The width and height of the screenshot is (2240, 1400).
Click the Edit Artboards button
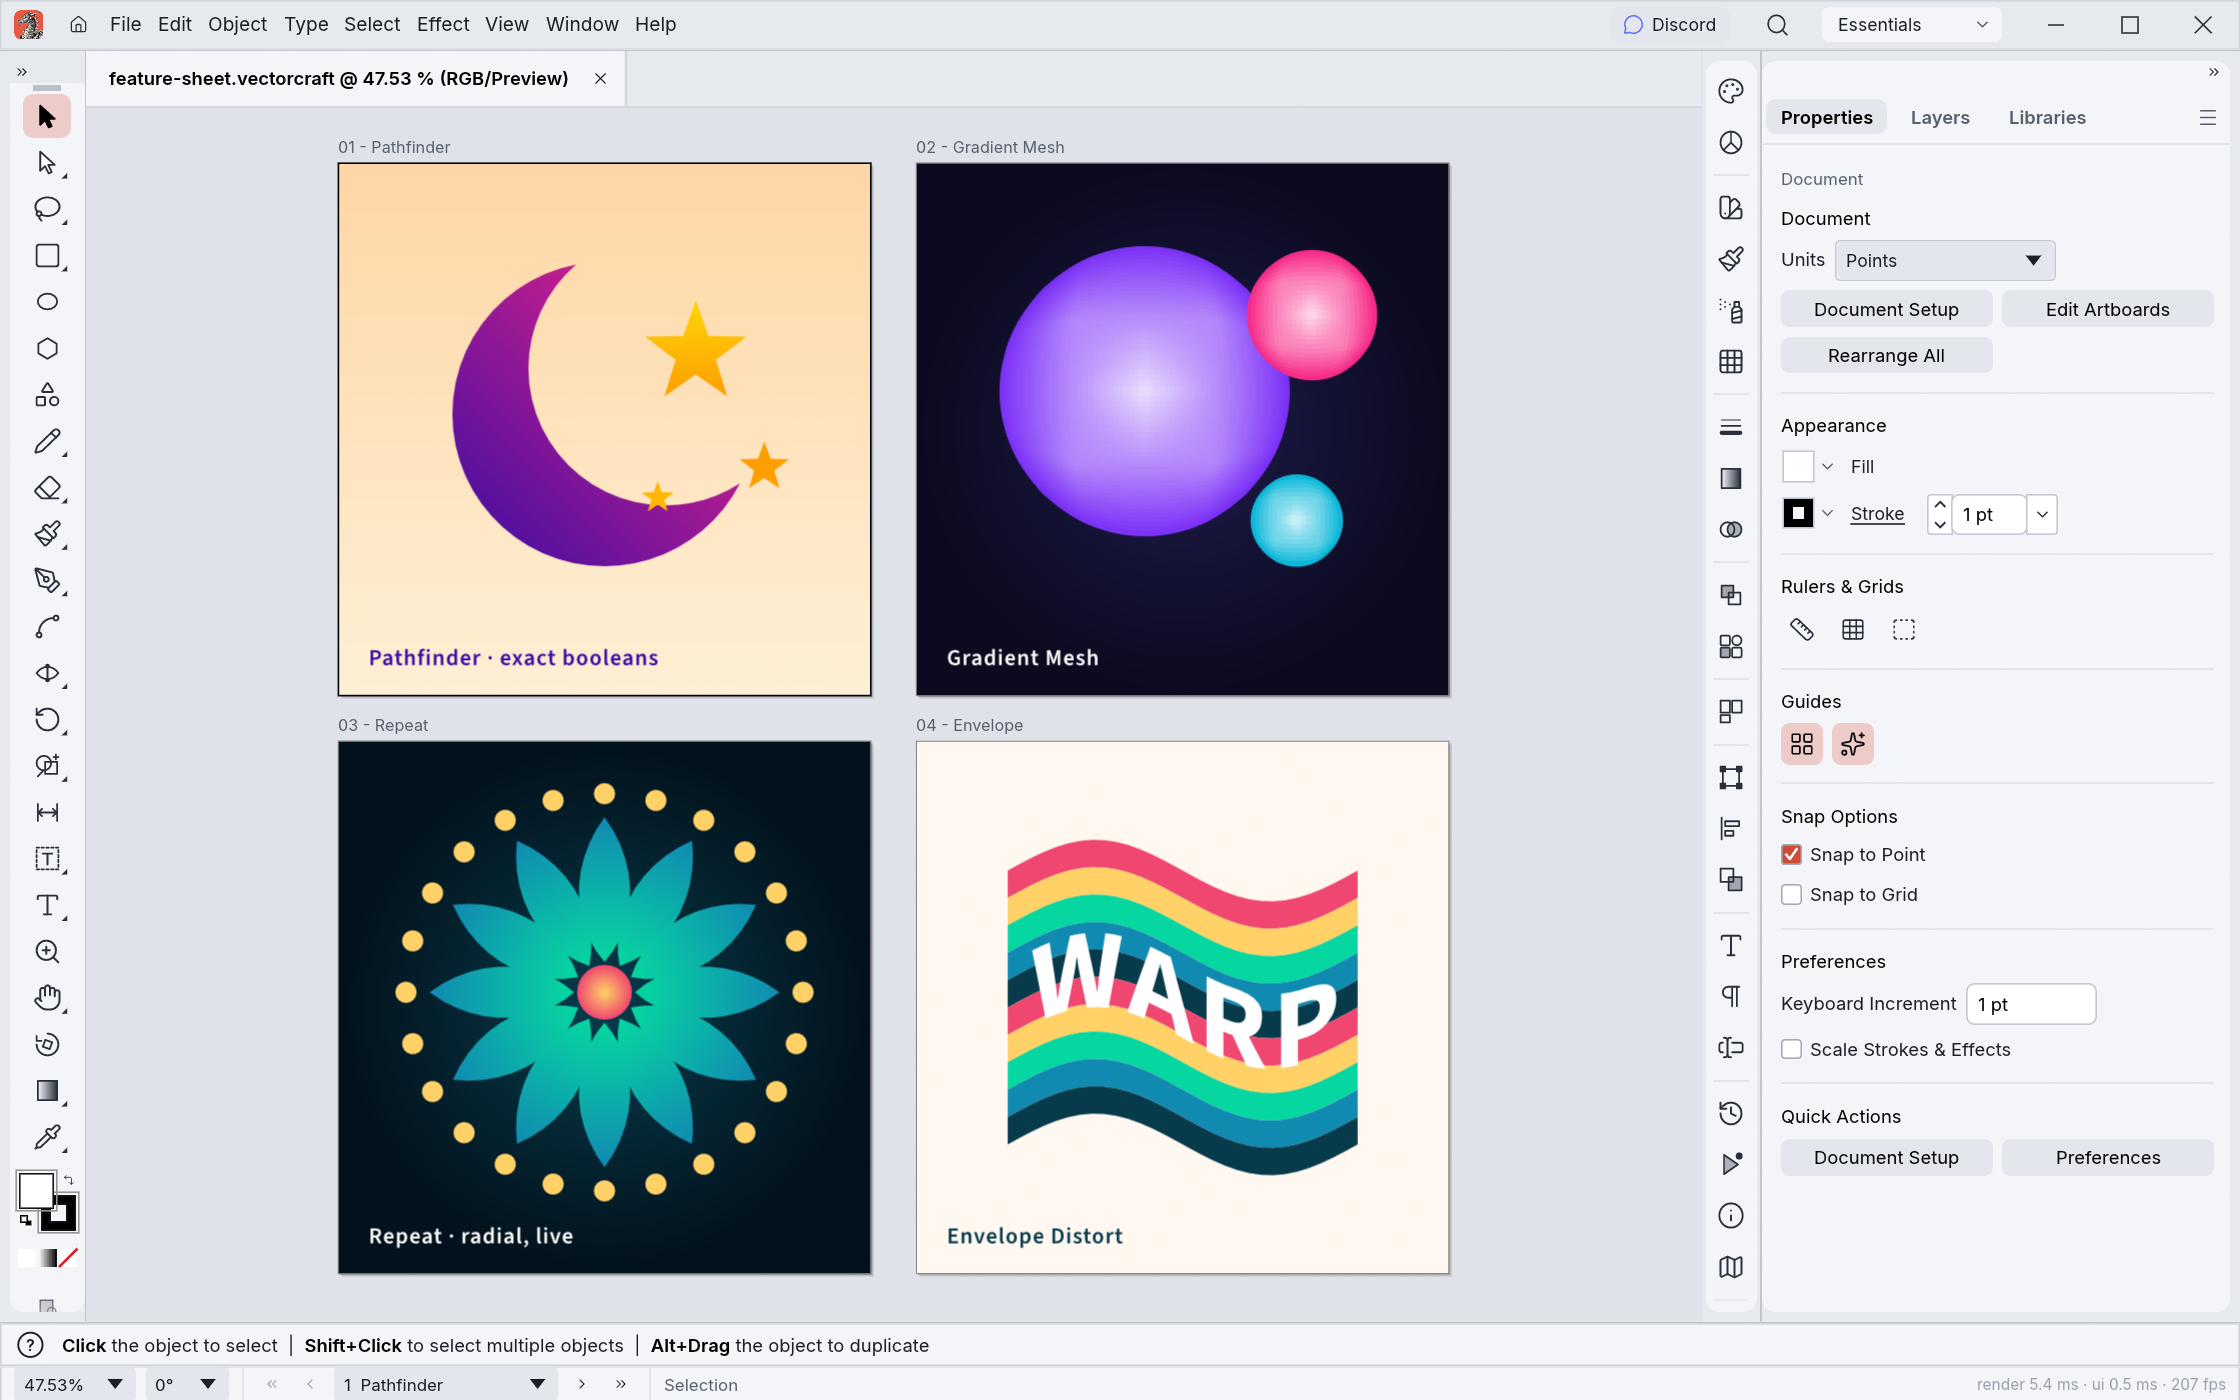2108,310
